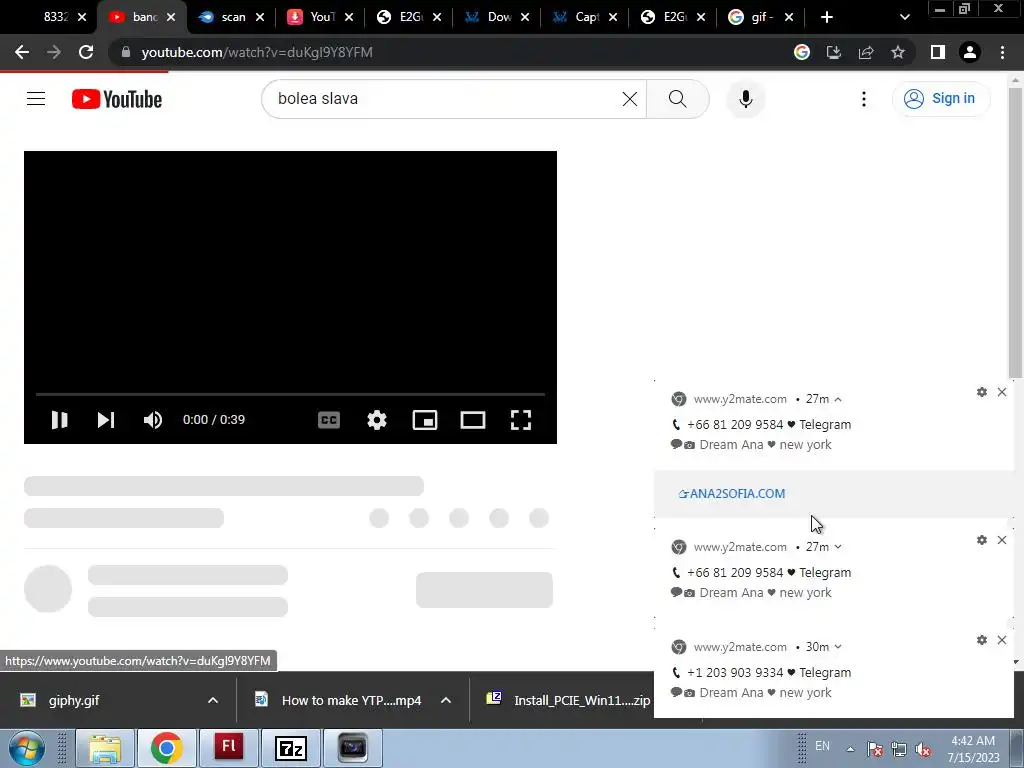The height and width of the screenshot is (768, 1024).
Task: Open 7-Zip from taskbar
Action: [291, 748]
